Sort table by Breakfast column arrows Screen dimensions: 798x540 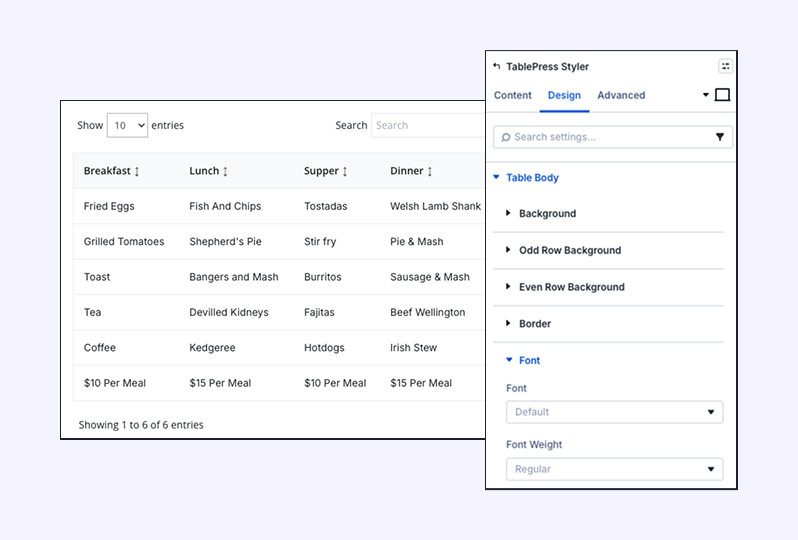click(137, 172)
